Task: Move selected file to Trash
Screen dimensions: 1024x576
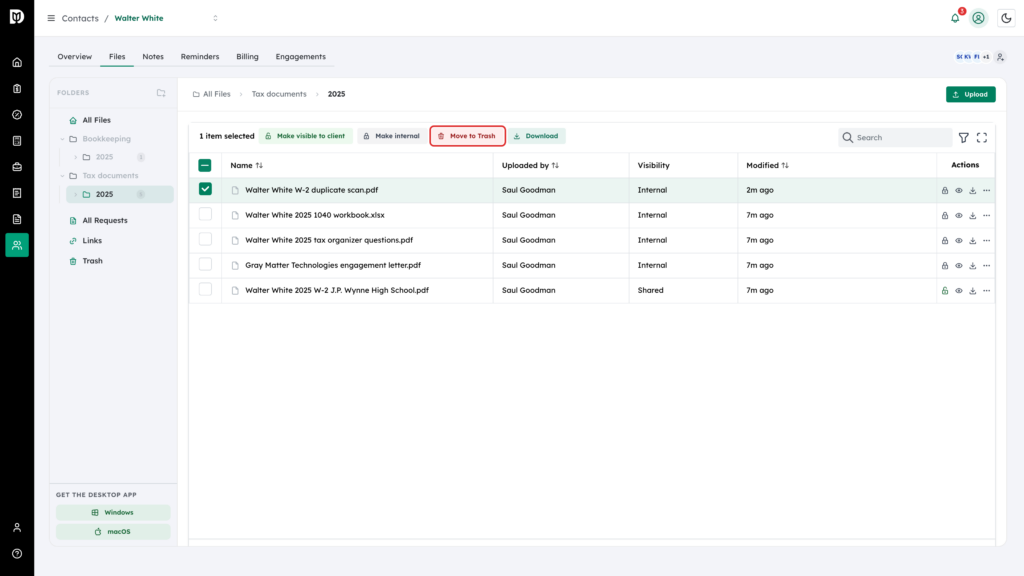Action: click(467, 136)
